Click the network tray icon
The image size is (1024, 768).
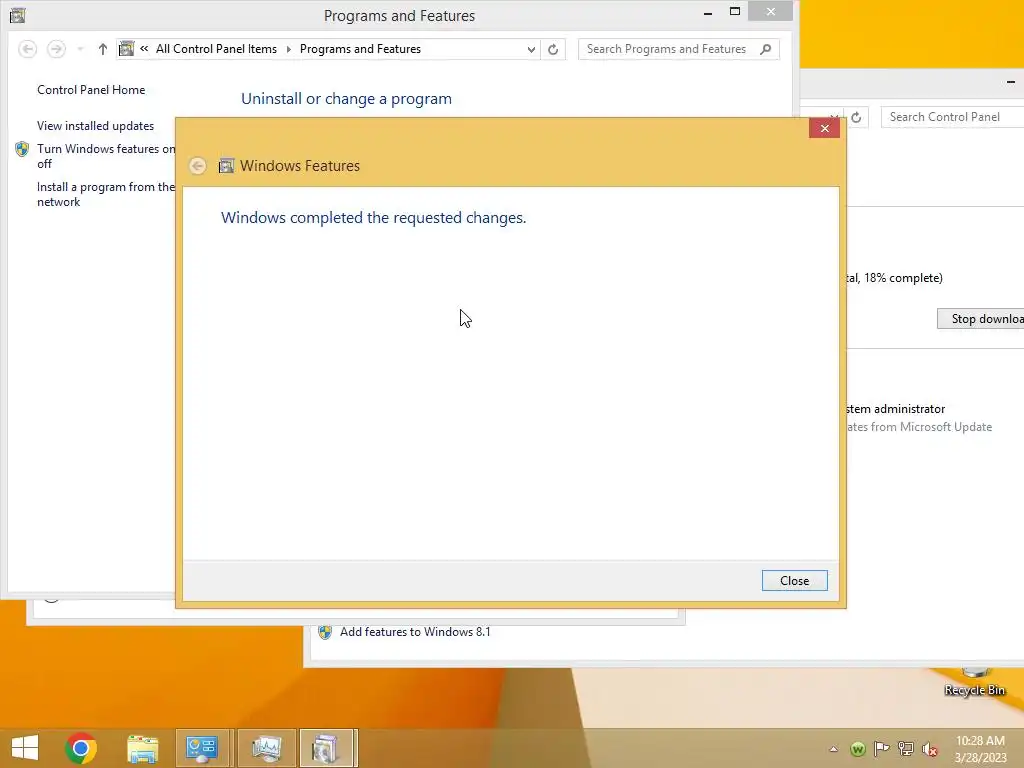point(906,749)
